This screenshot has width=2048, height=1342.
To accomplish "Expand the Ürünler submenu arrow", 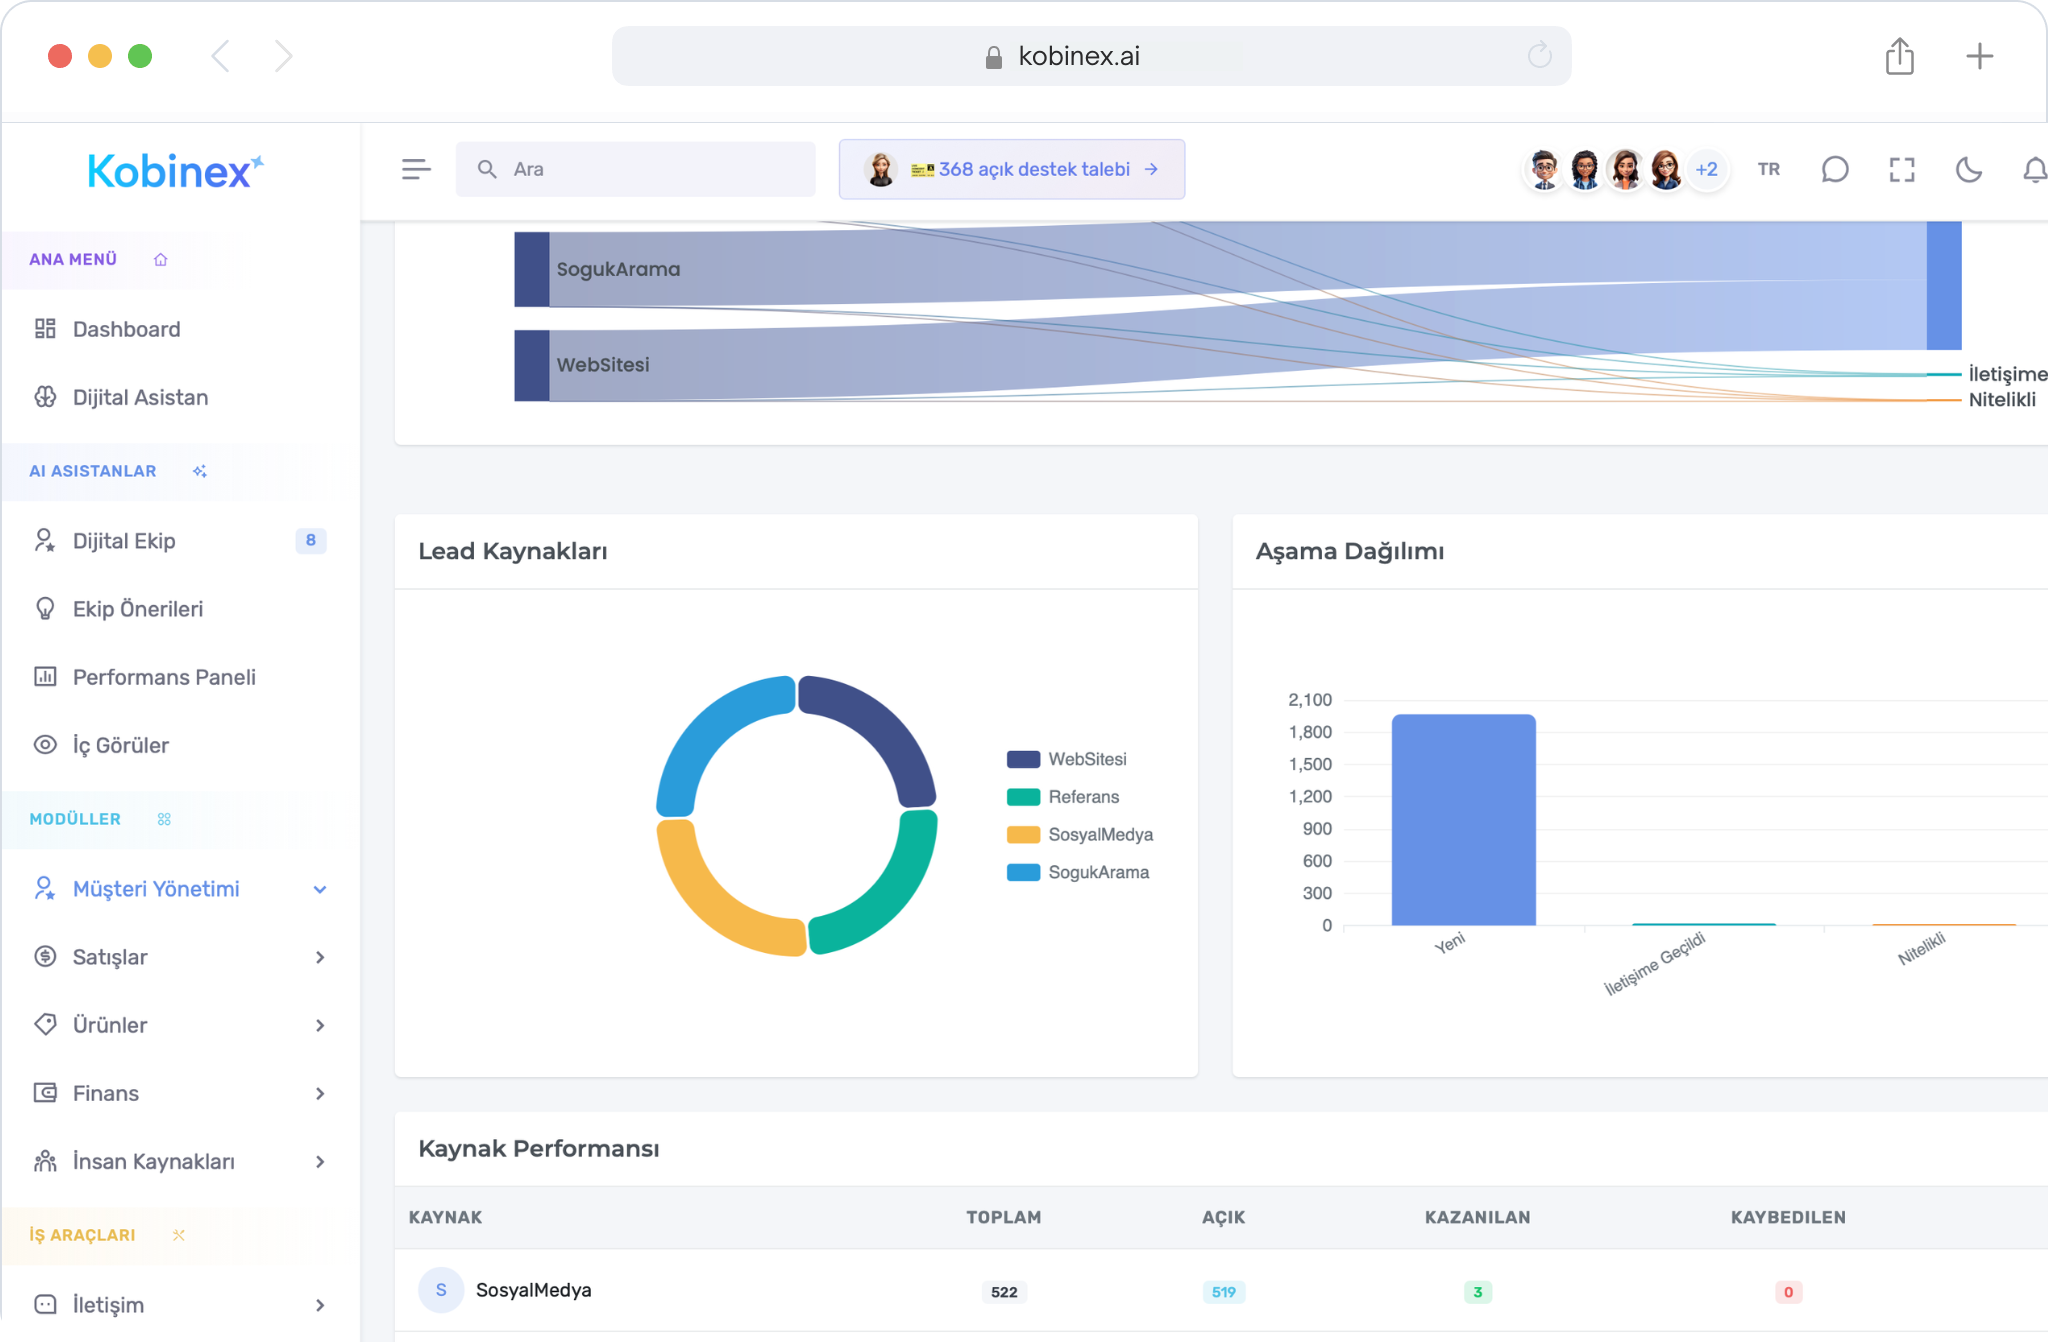I will click(320, 1025).
